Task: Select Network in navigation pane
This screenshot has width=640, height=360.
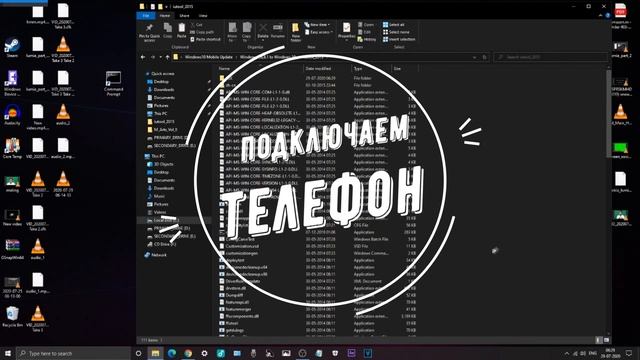Action: point(156,255)
